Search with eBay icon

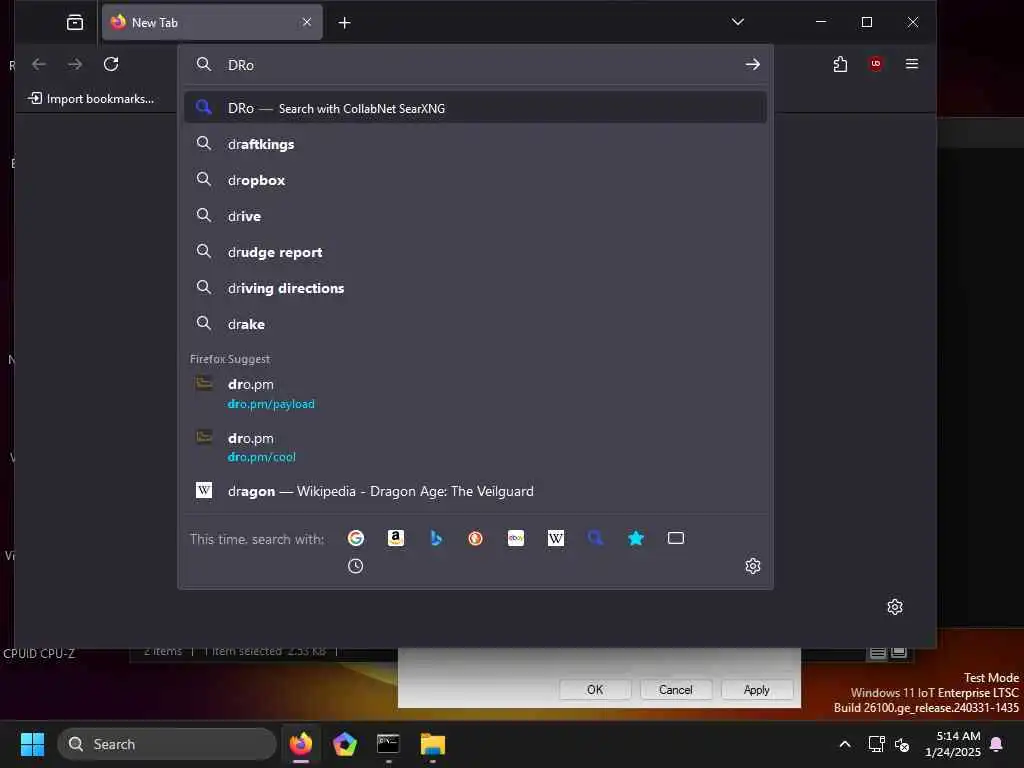pyautogui.click(x=516, y=538)
